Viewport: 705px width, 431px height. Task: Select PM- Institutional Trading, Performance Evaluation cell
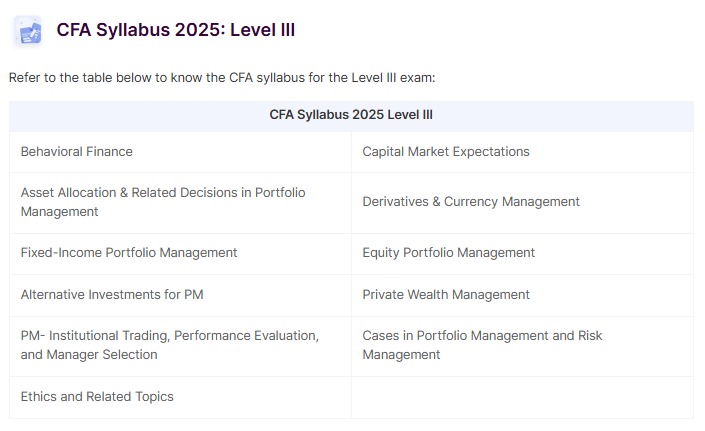click(180, 347)
